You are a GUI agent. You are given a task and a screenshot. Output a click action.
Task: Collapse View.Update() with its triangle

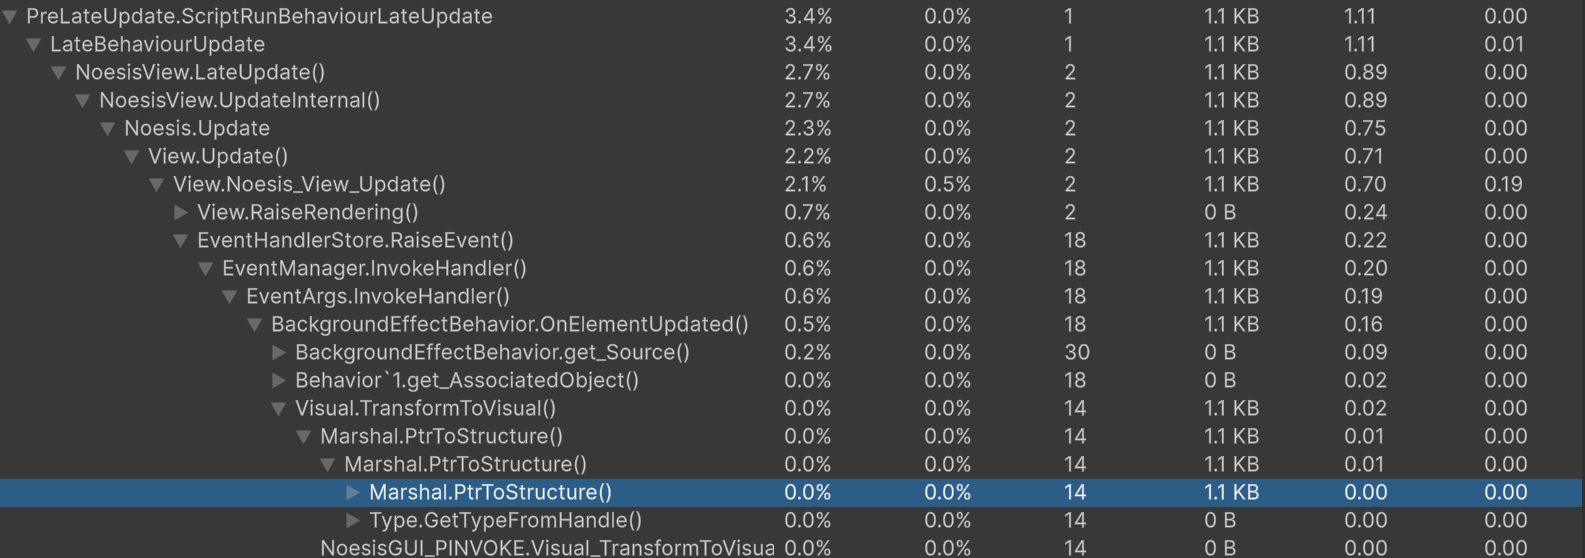131,157
